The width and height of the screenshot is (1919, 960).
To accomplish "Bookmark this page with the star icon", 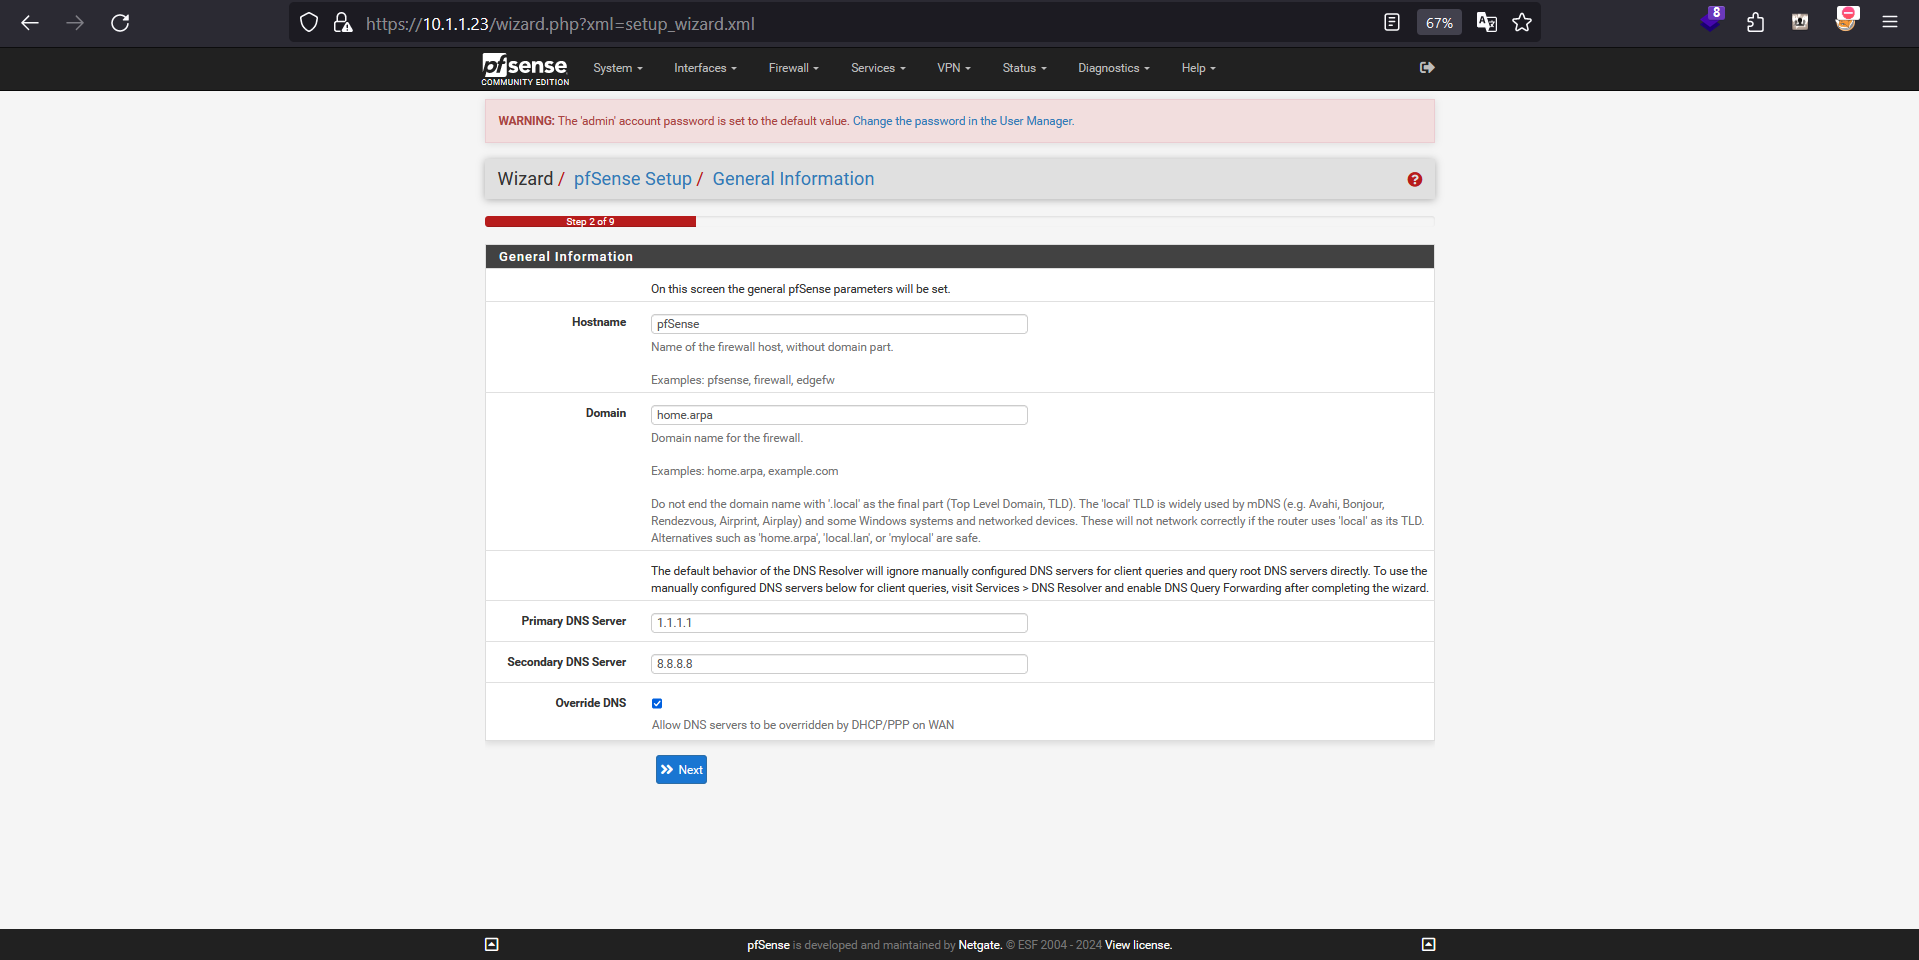I will tap(1522, 23).
